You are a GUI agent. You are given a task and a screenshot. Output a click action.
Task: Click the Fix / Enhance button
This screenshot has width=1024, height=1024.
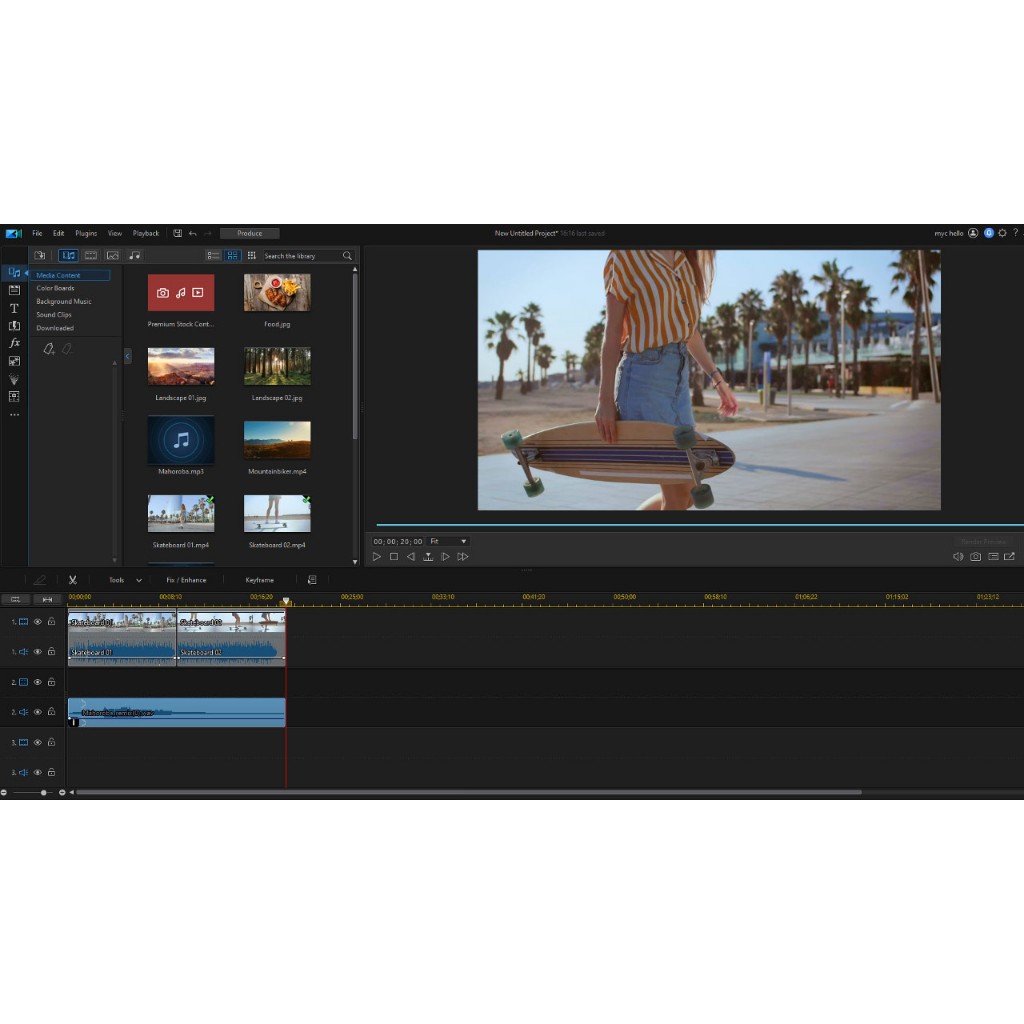point(186,580)
